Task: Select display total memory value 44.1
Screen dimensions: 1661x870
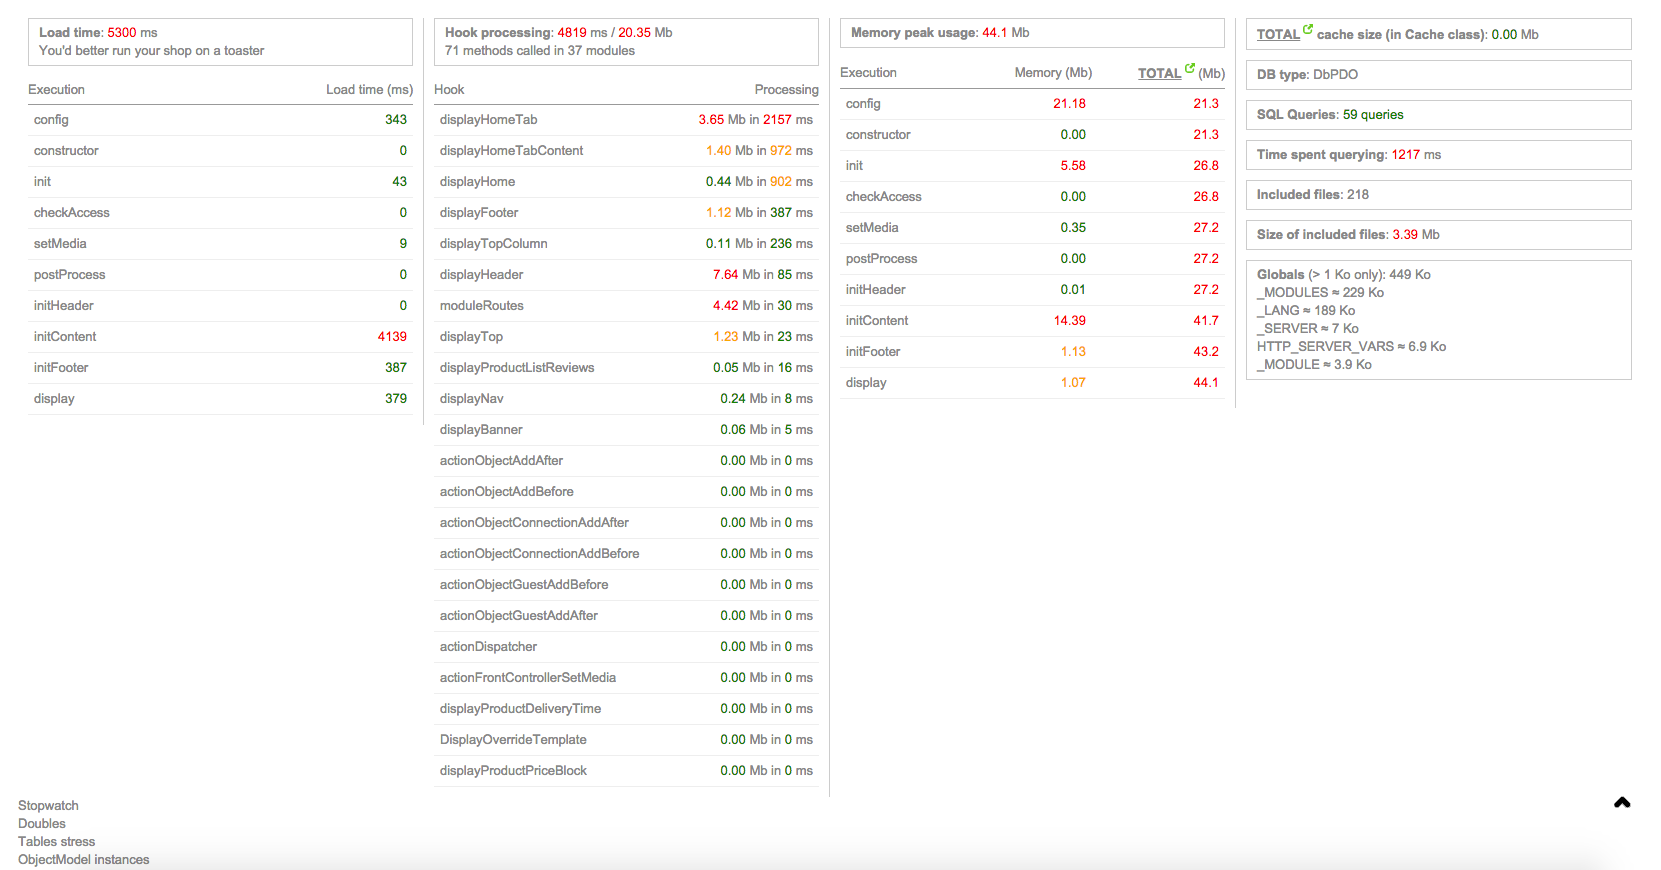Action: [x=1206, y=383]
